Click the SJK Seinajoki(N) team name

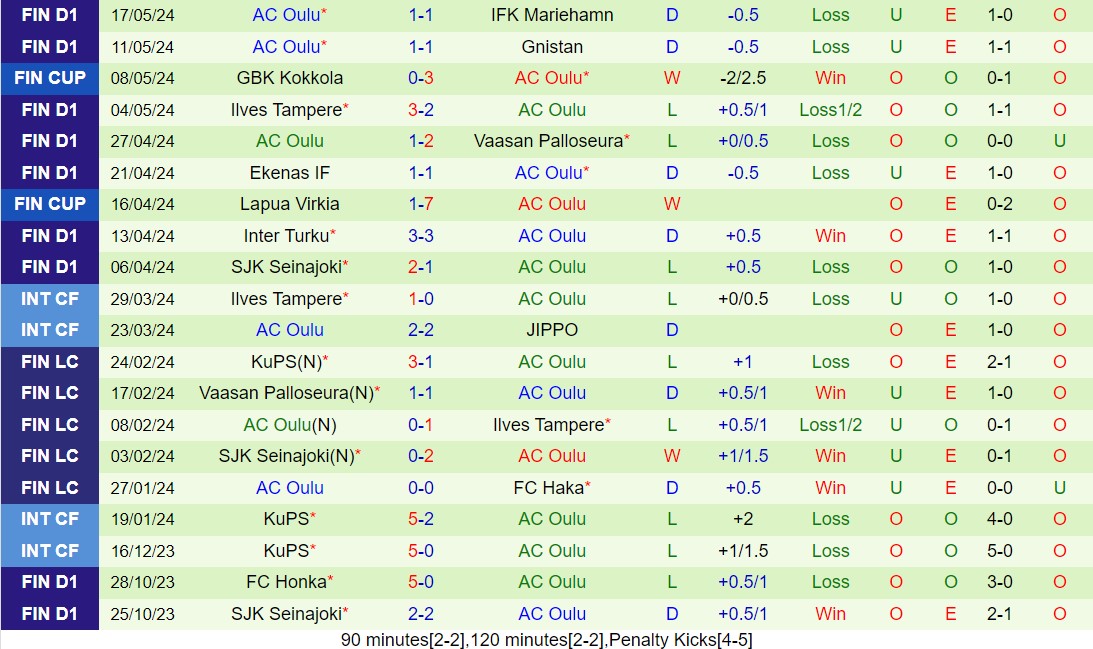pos(286,456)
